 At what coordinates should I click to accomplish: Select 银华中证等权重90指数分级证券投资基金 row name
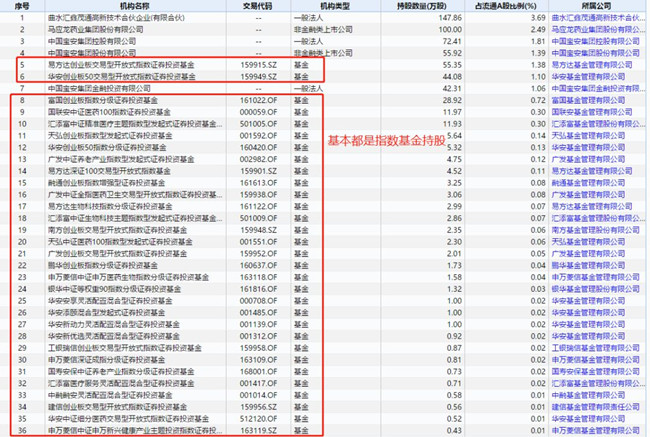click(114, 289)
